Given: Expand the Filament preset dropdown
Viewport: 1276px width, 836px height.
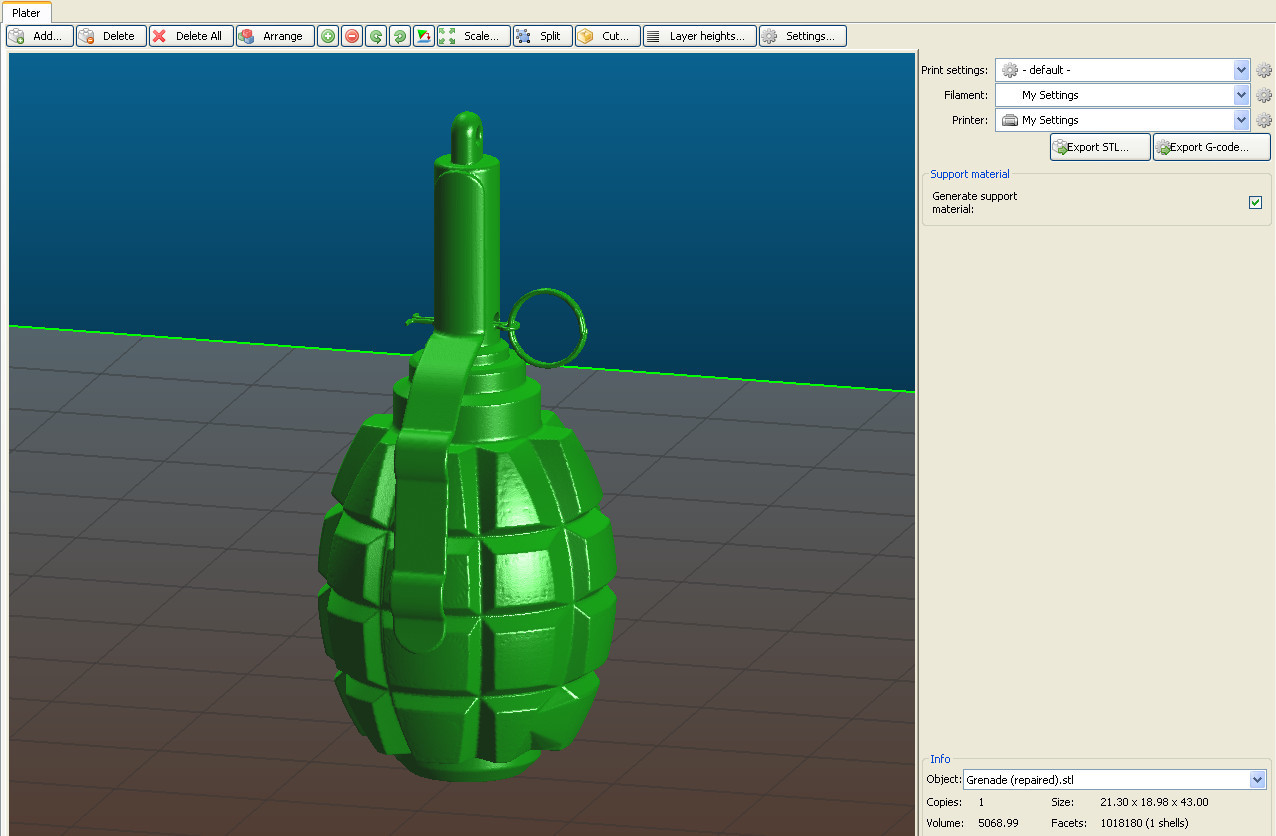Looking at the screenshot, I should 1241,95.
